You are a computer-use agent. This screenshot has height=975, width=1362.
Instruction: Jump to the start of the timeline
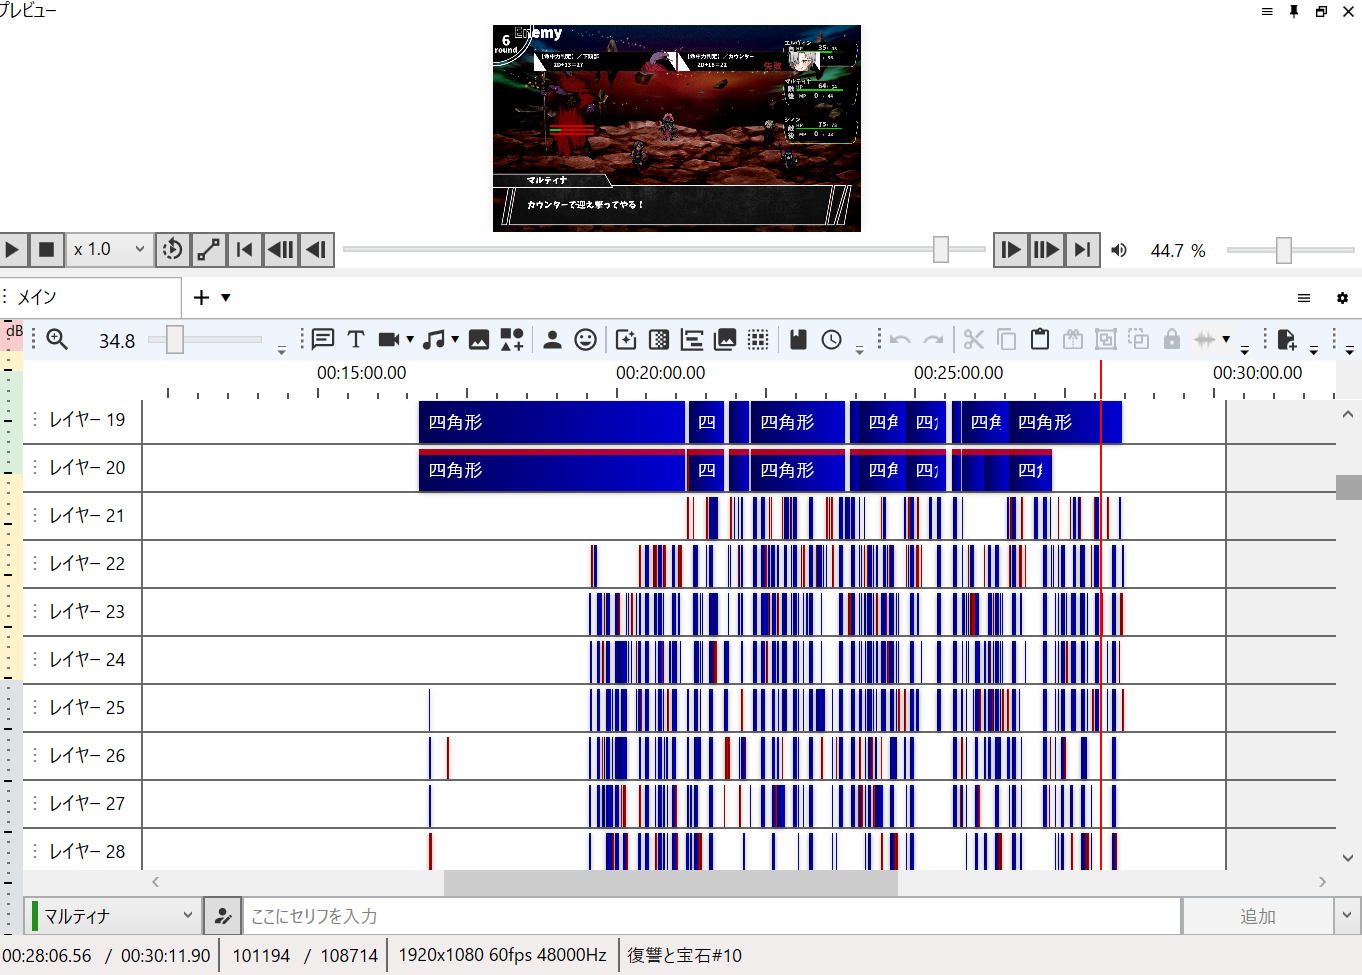pos(244,249)
